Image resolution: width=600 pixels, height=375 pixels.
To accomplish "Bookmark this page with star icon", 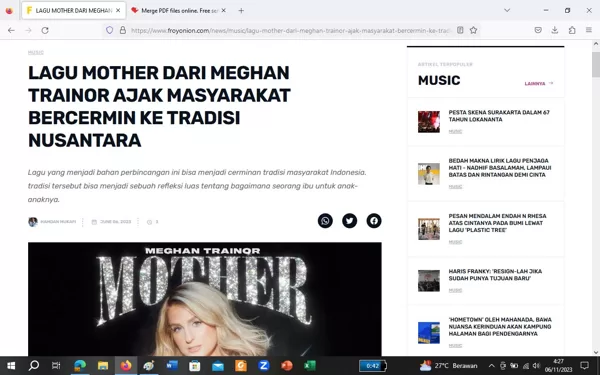I will coord(473,30).
